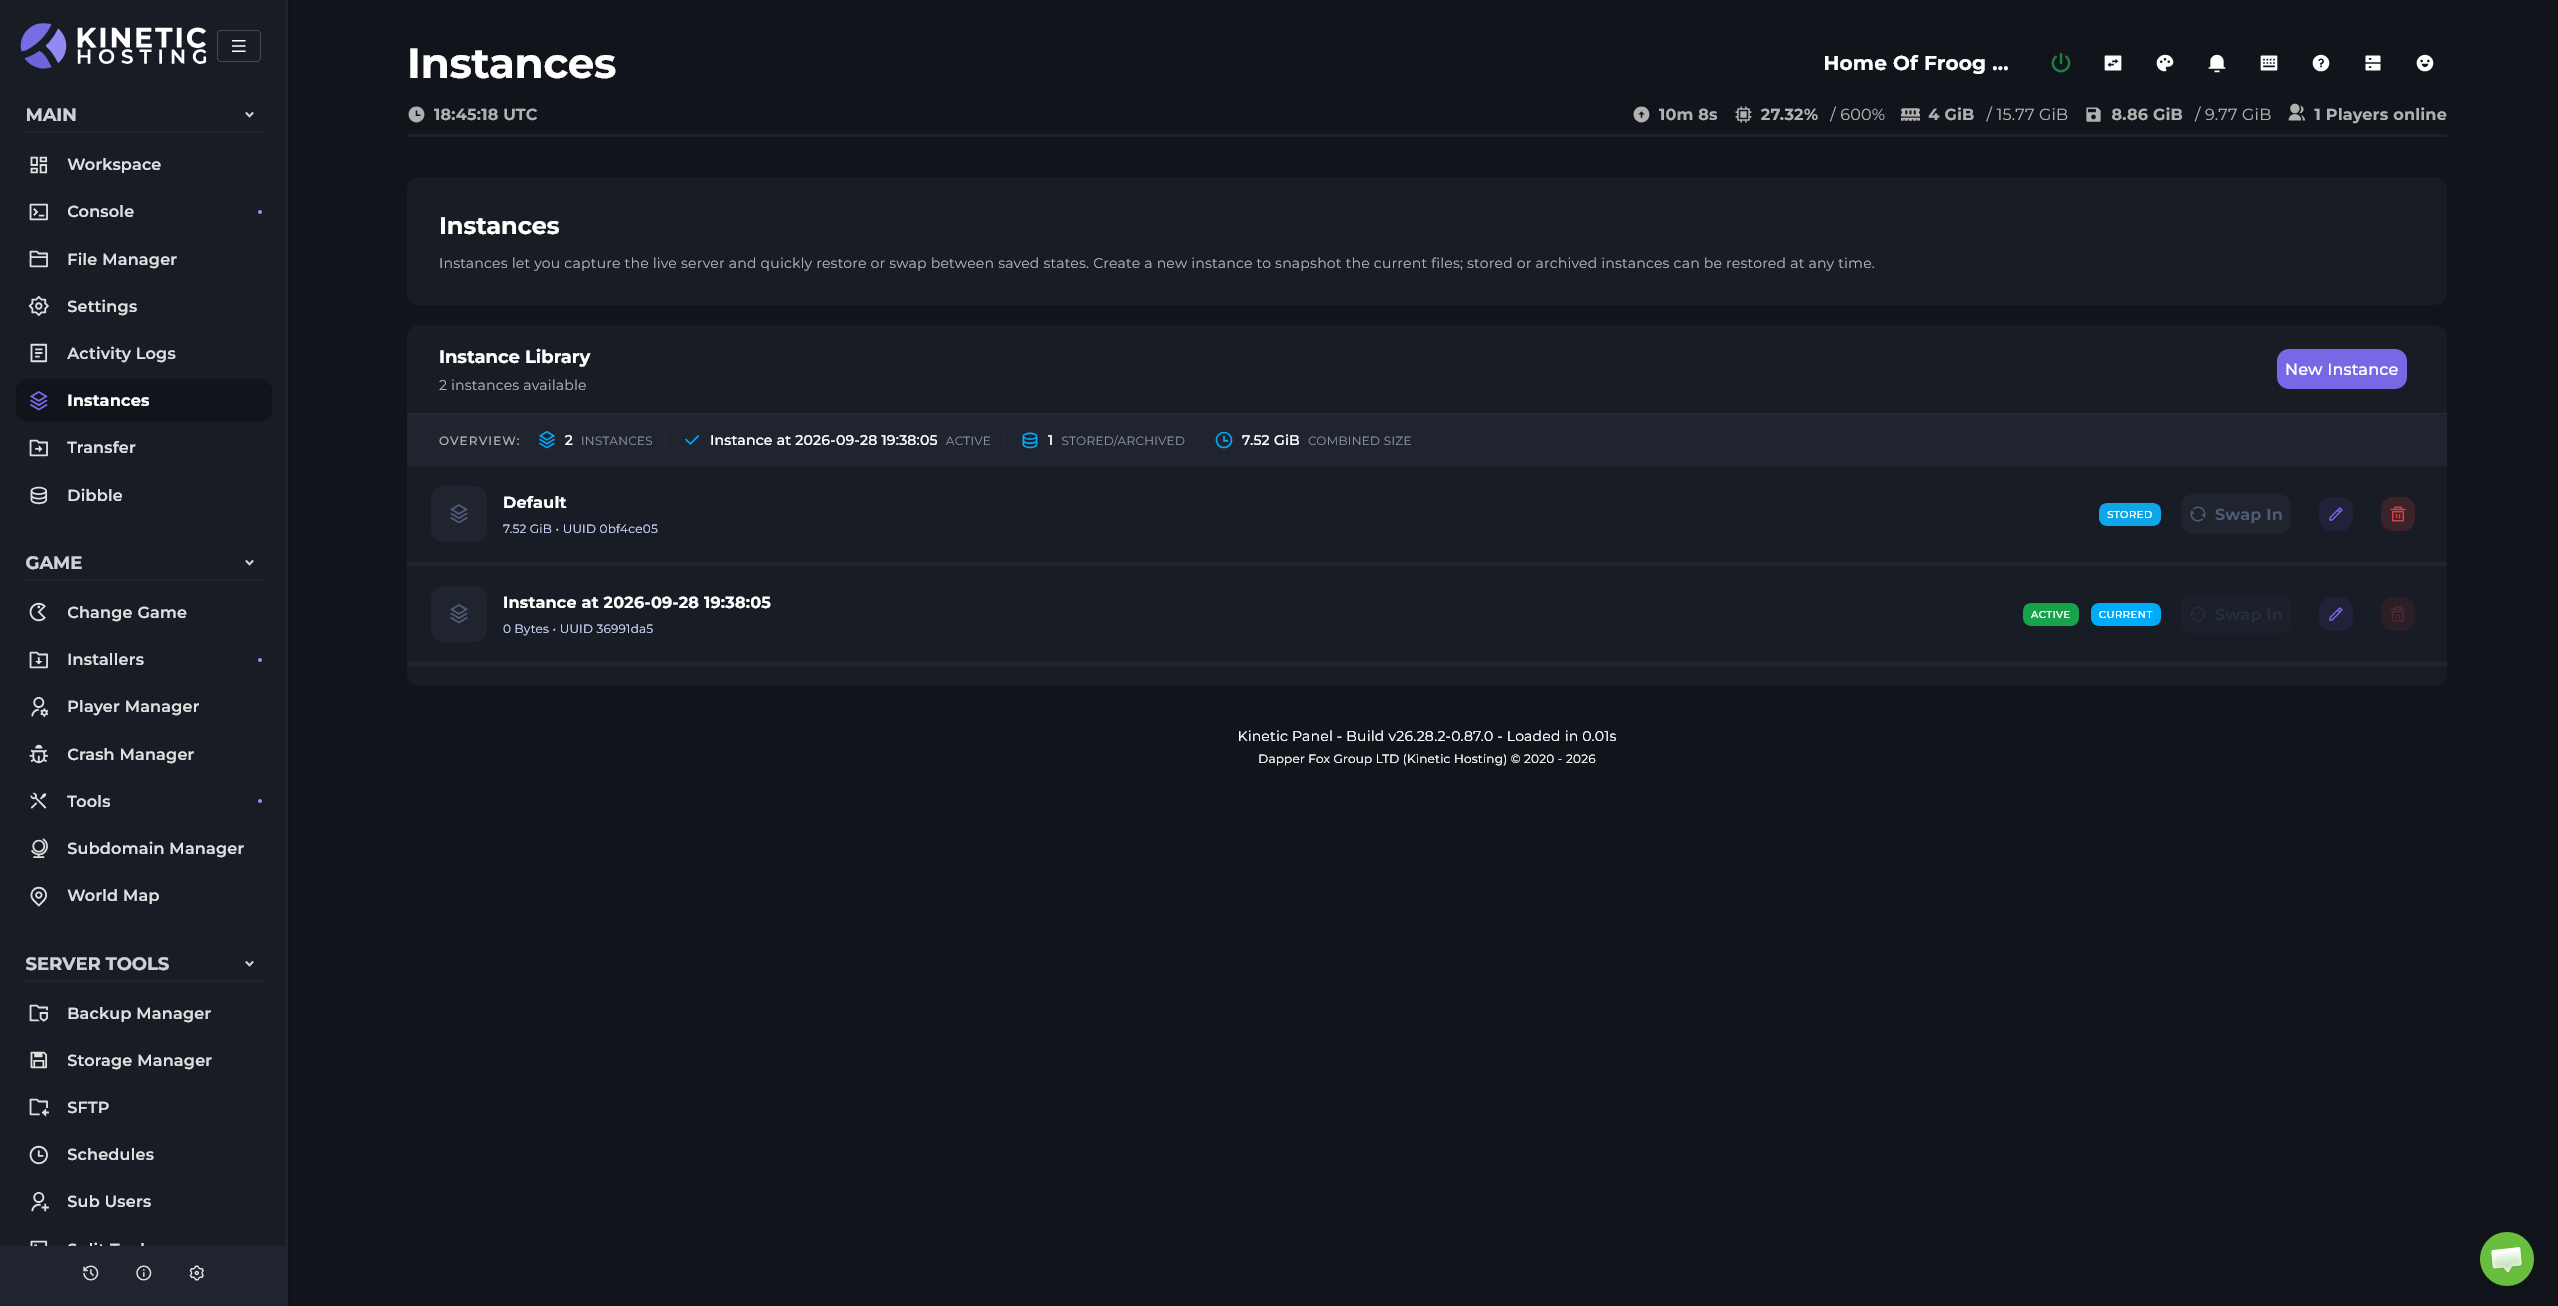Go to File Manager
2558x1306 pixels.
tap(144, 259)
